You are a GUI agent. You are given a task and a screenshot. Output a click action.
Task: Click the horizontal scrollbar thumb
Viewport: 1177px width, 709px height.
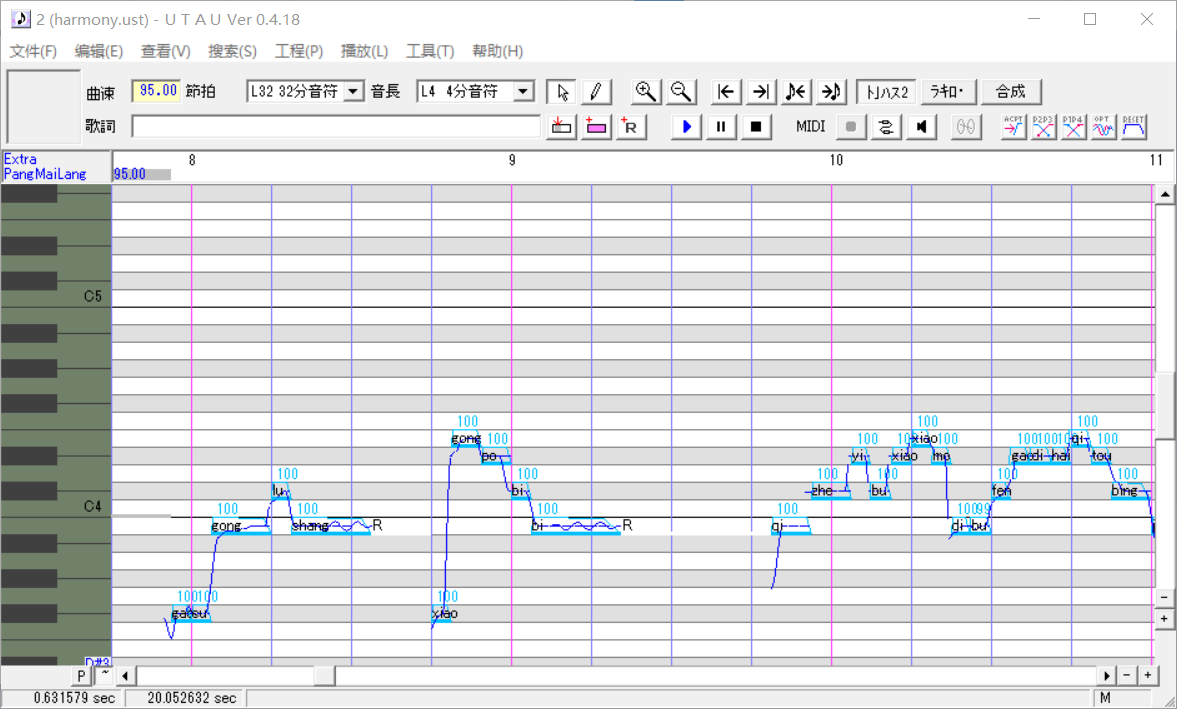click(x=324, y=676)
